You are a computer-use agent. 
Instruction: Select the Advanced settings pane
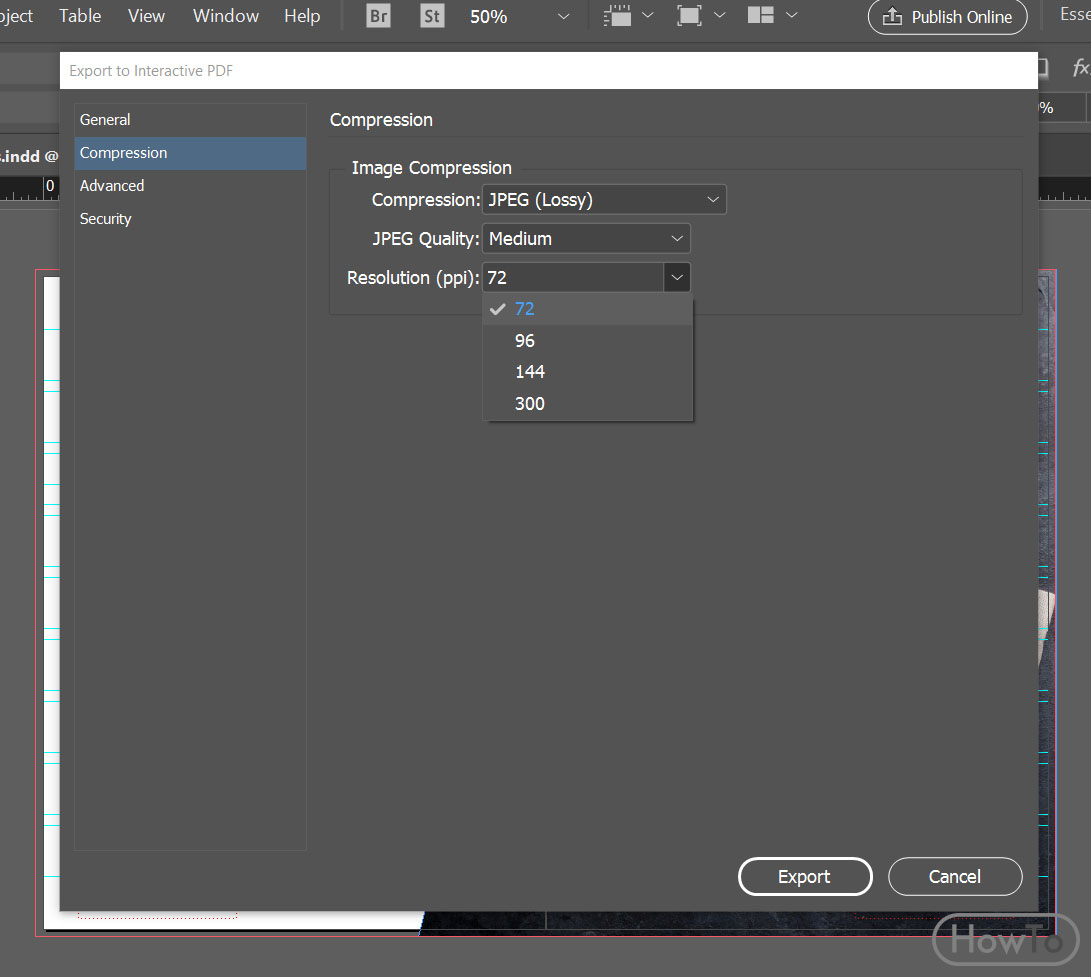111,185
